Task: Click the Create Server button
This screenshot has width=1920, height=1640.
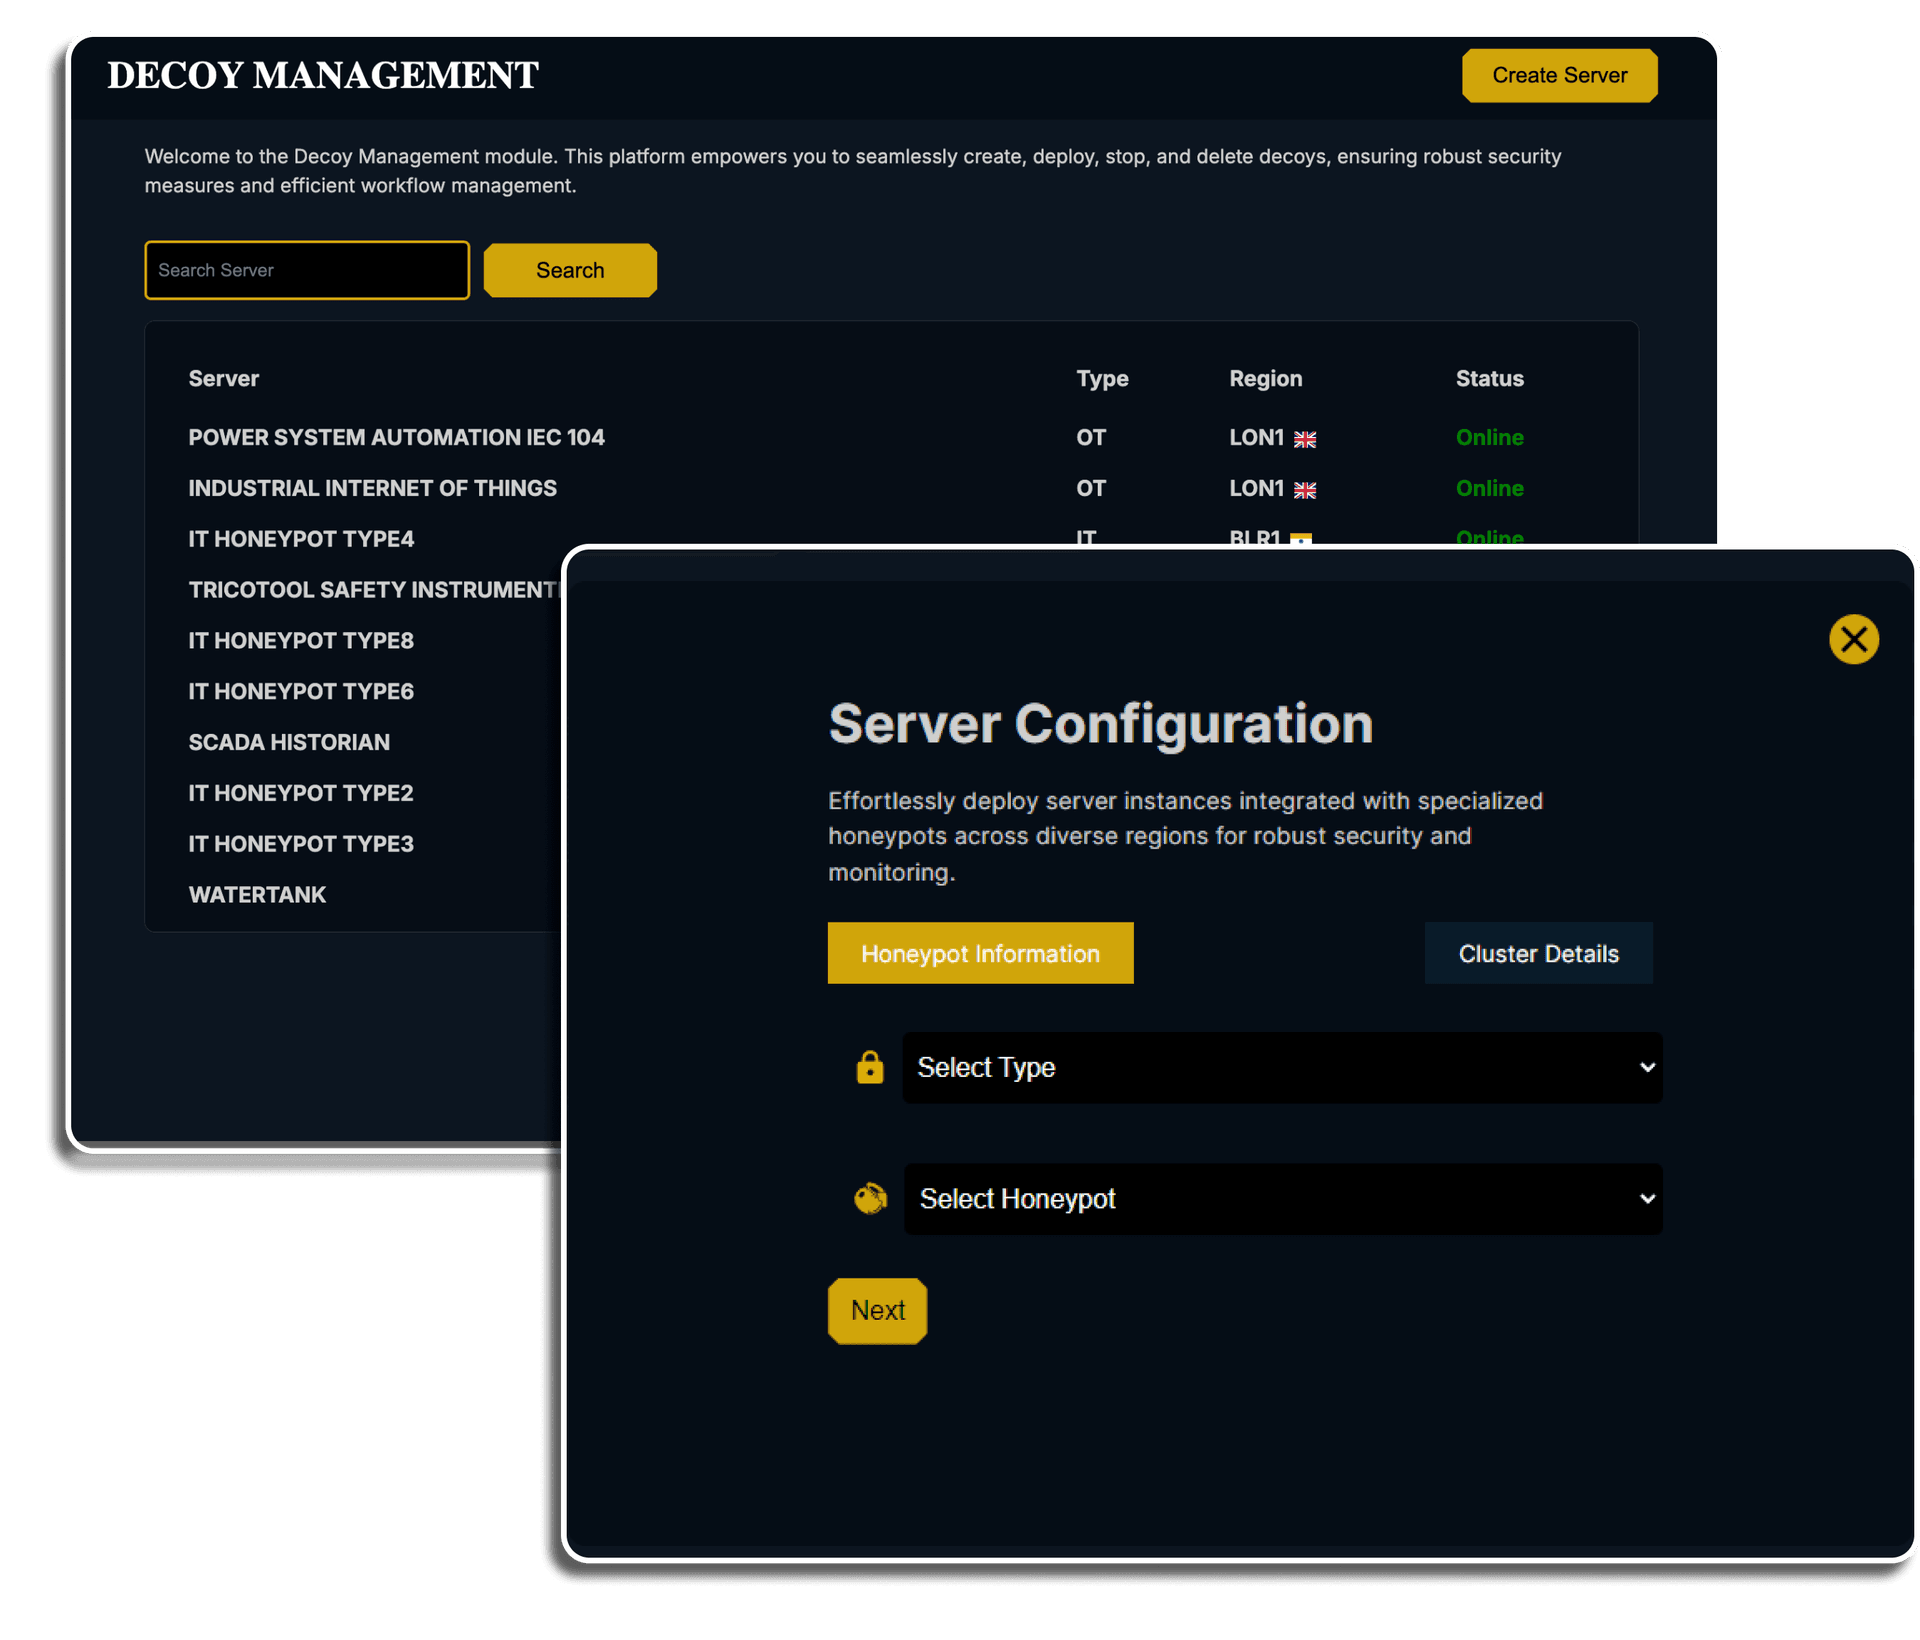Action: tap(1559, 75)
